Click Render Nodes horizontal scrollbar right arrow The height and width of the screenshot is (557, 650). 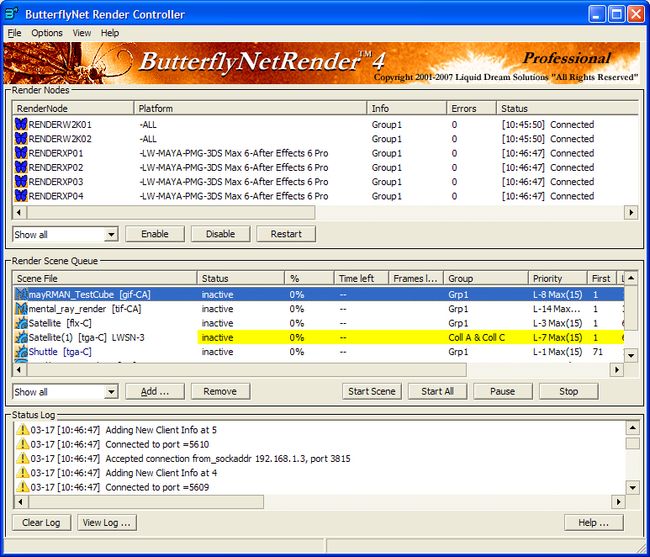(631, 212)
